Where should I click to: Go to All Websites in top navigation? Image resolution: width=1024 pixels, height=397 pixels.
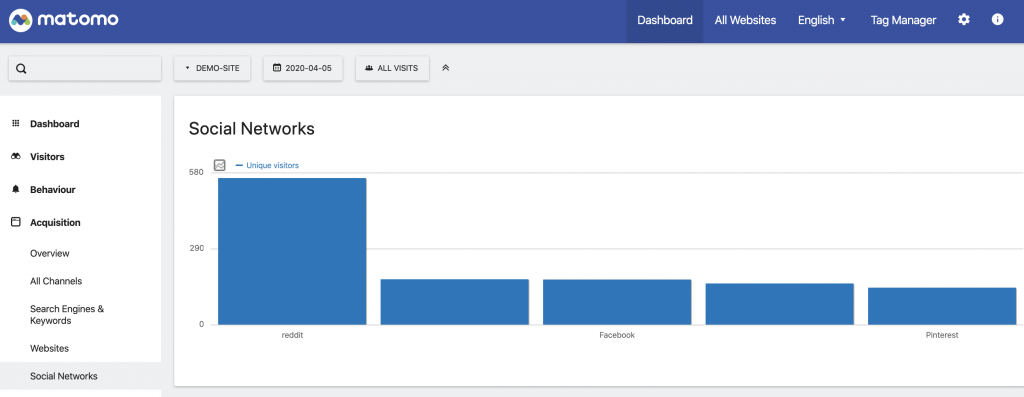745,20
